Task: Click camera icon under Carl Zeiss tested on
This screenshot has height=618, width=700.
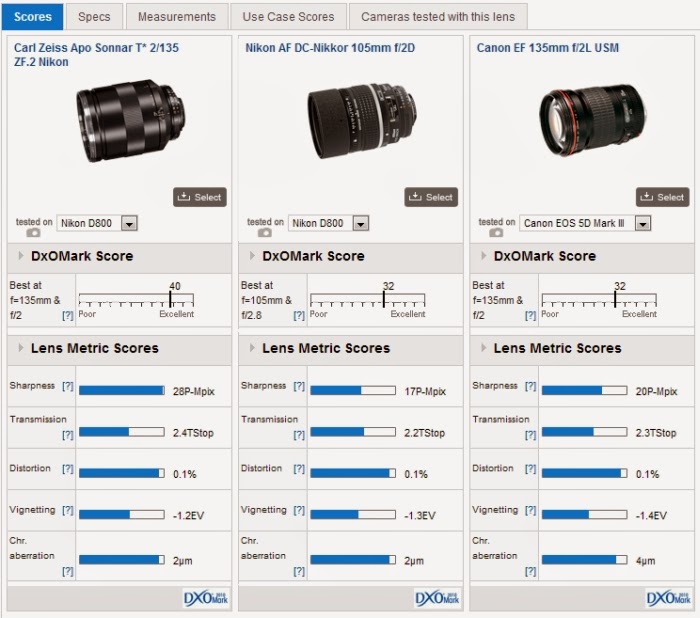Action: pos(33,233)
